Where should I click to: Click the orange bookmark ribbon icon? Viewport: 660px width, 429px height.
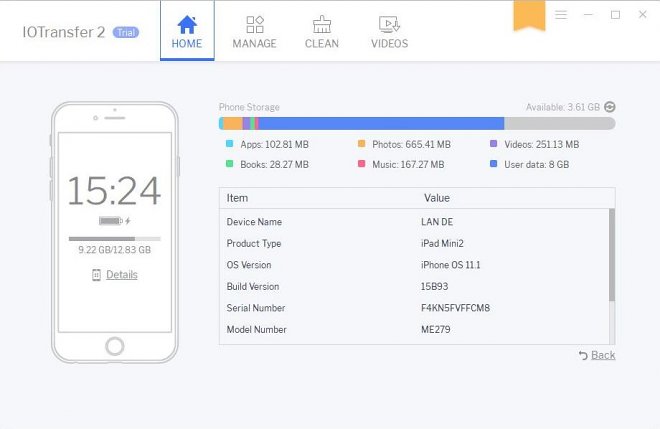click(x=529, y=16)
